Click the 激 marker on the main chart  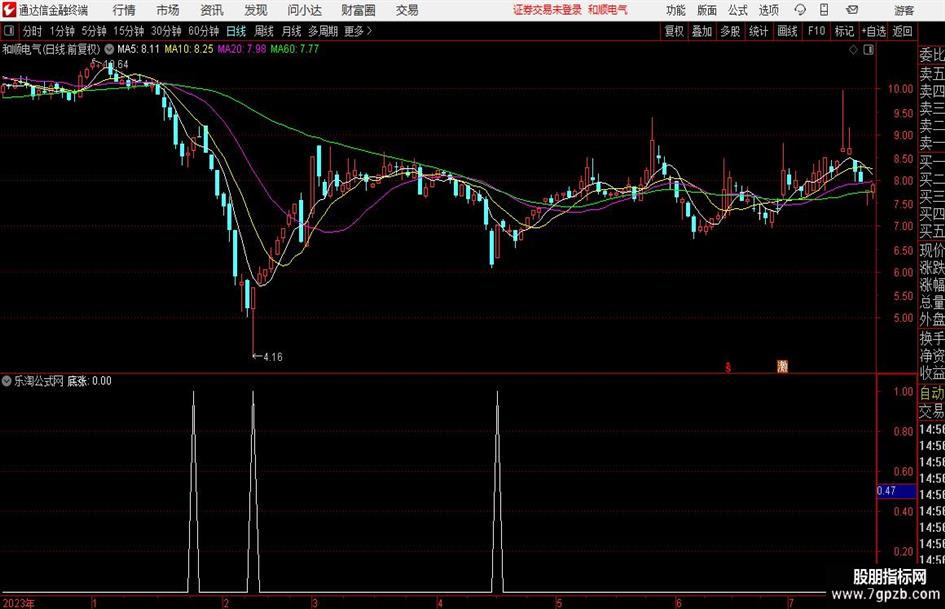point(782,366)
